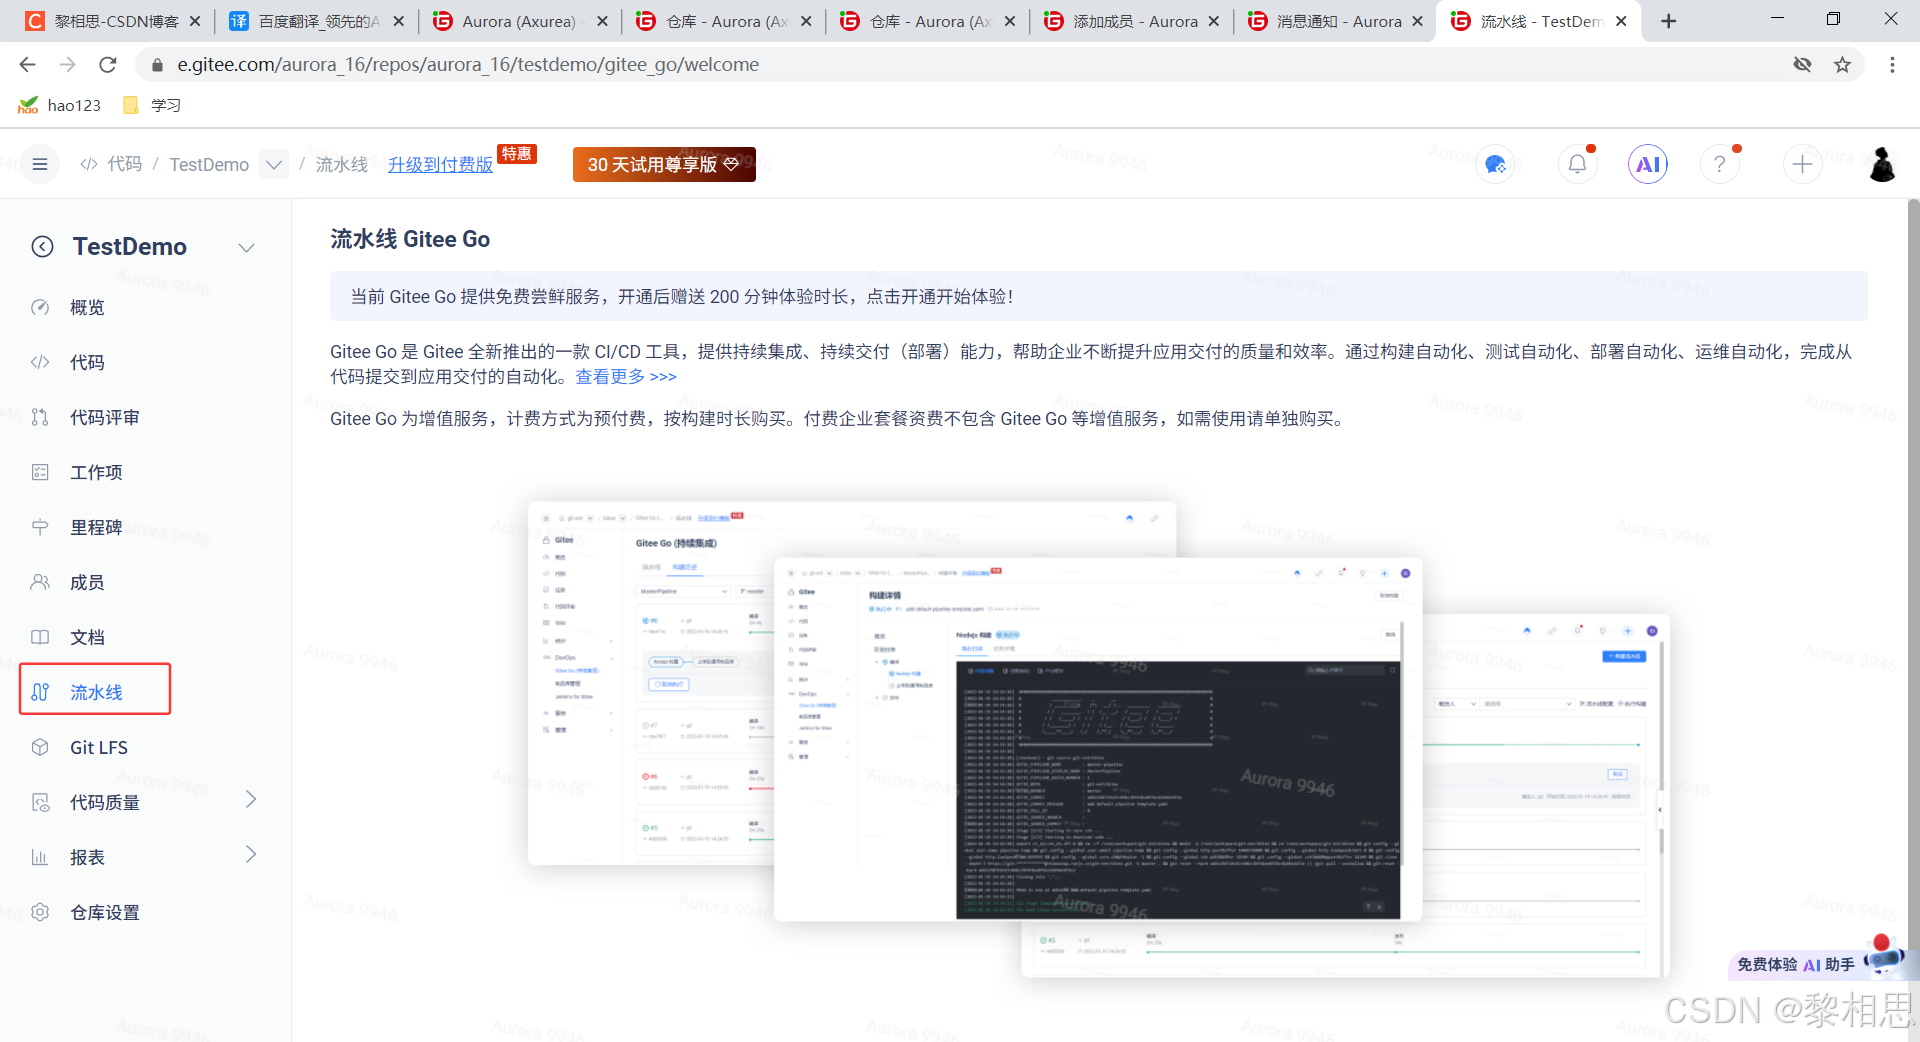
Task: Click the code brackets icon in breadcrumb
Action: coord(89,164)
